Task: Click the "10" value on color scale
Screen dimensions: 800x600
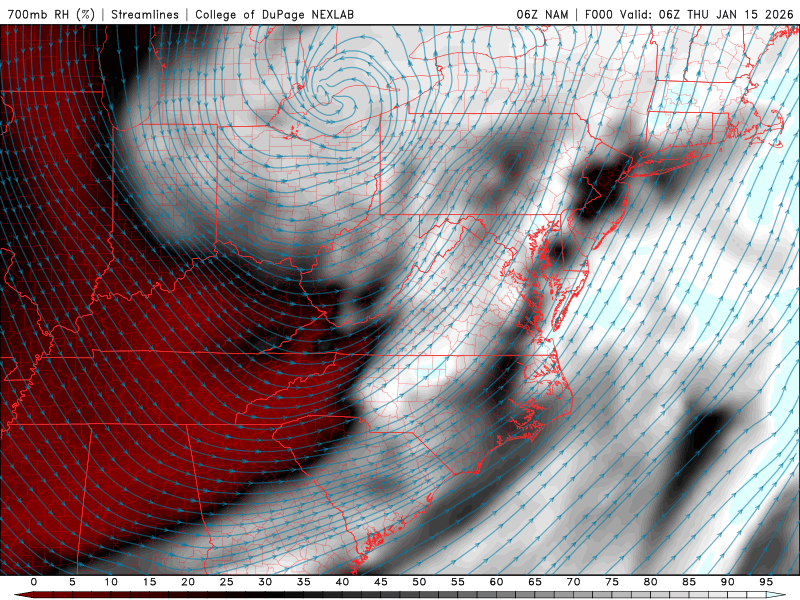Action: [x=111, y=582]
